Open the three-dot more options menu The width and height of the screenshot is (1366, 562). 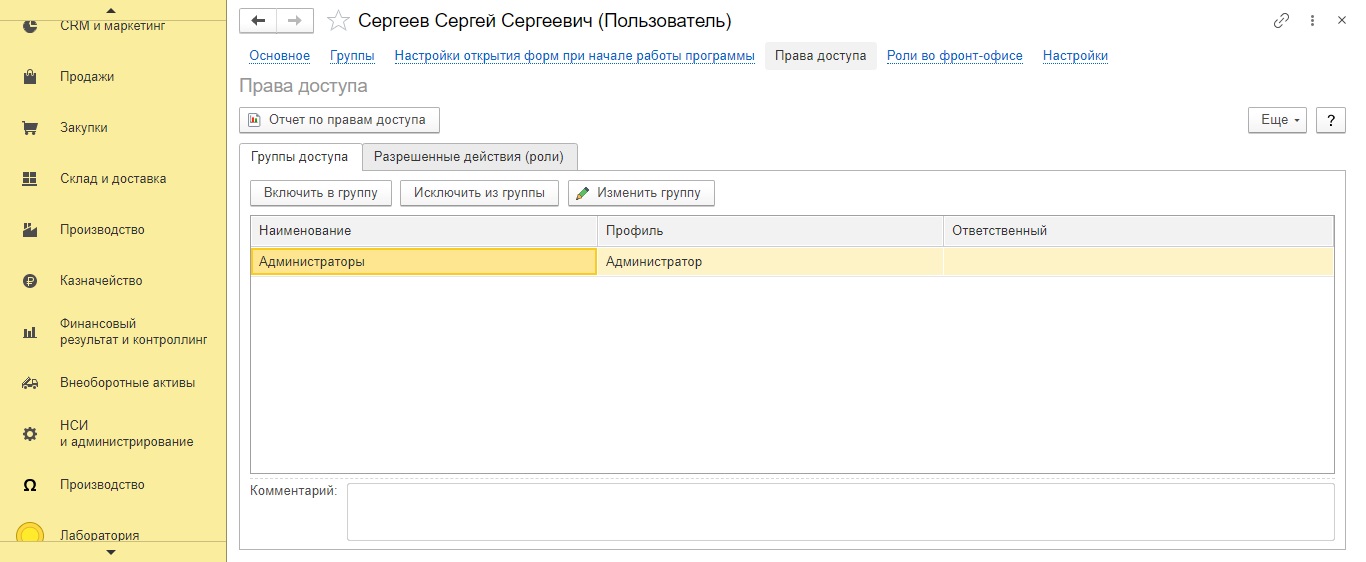(1313, 20)
